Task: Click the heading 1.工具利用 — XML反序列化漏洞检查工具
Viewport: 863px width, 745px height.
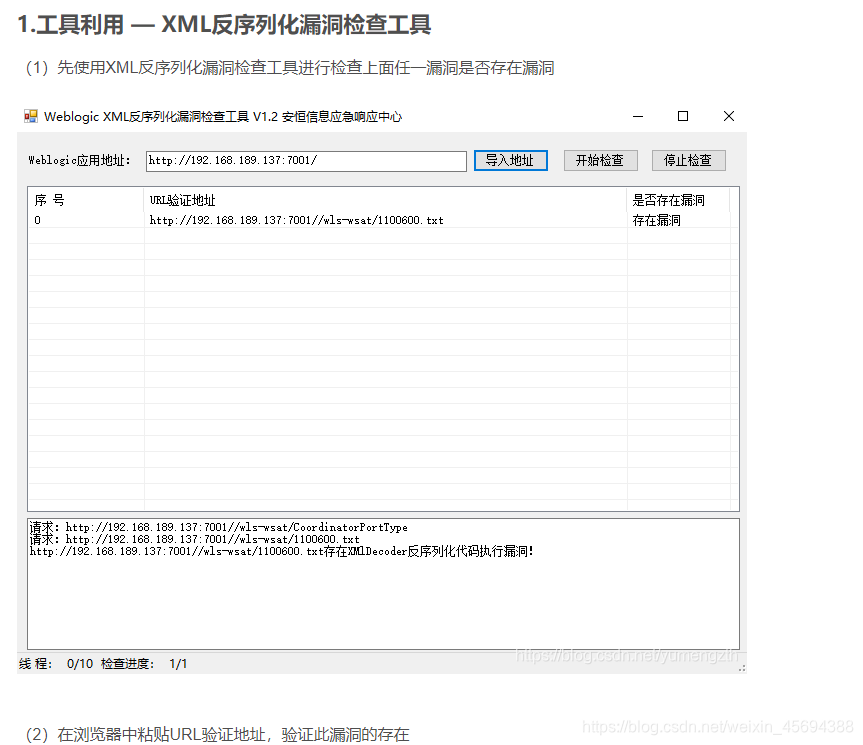Action: point(224,25)
